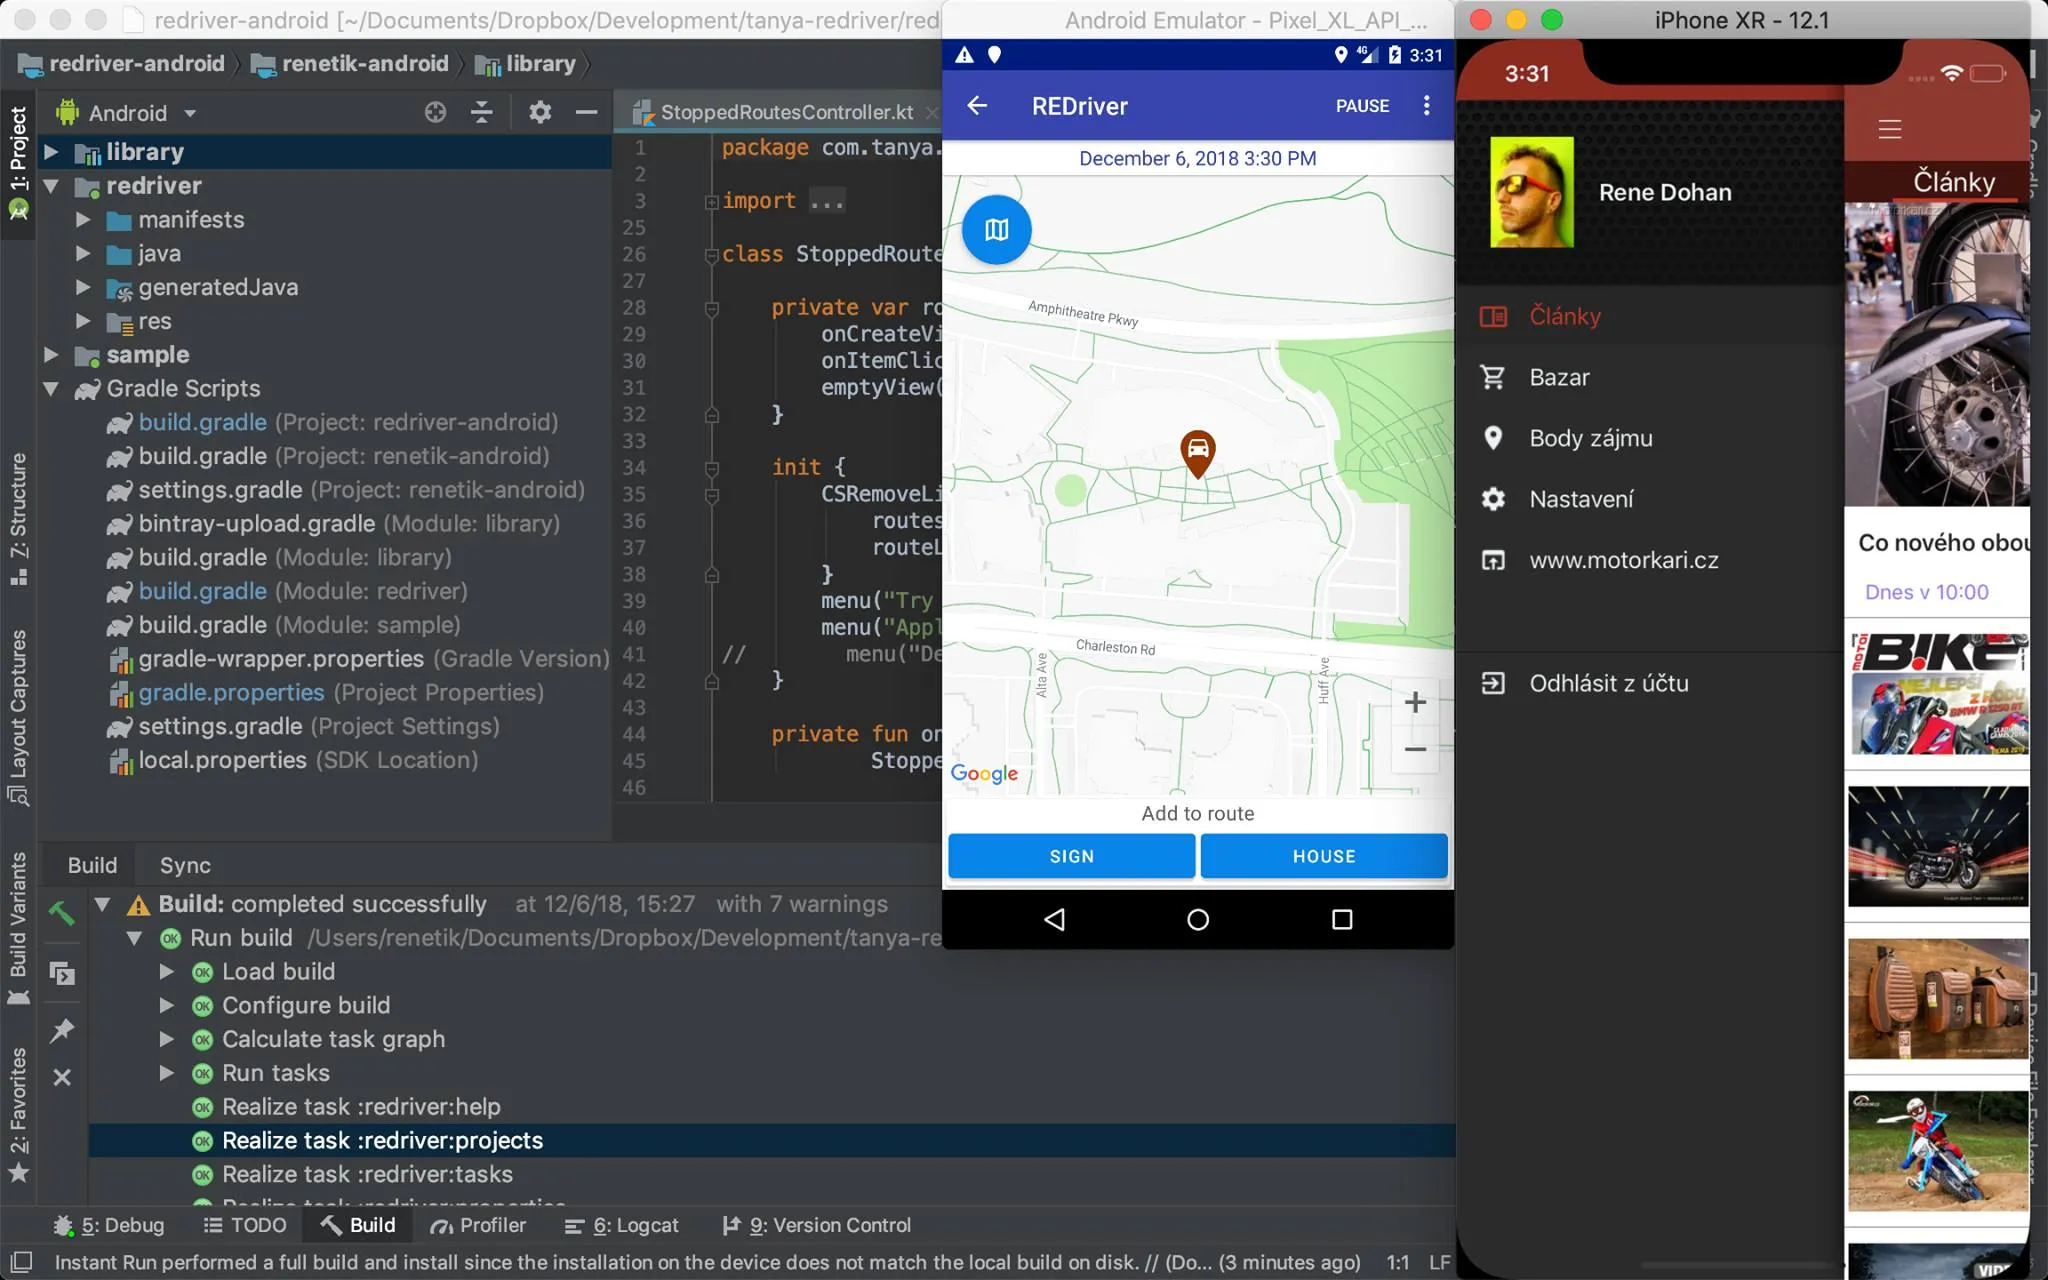Open the TODO tool window
The width and height of the screenshot is (2048, 1280).
[245, 1225]
